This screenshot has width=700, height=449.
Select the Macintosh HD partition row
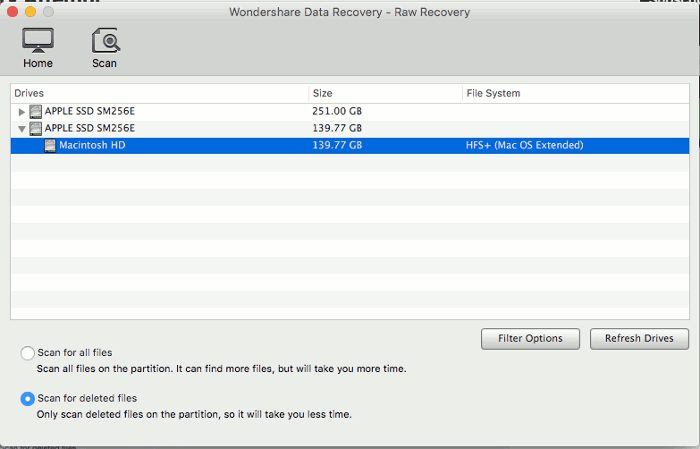350,146
